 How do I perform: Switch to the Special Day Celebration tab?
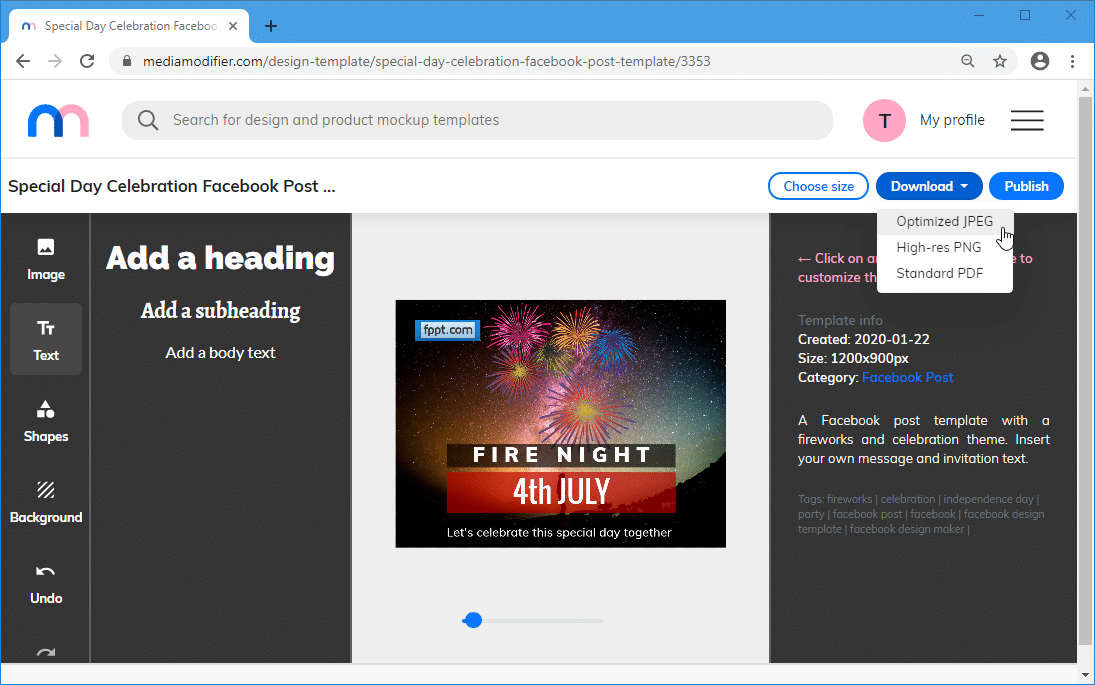click(x=129, y=26)
